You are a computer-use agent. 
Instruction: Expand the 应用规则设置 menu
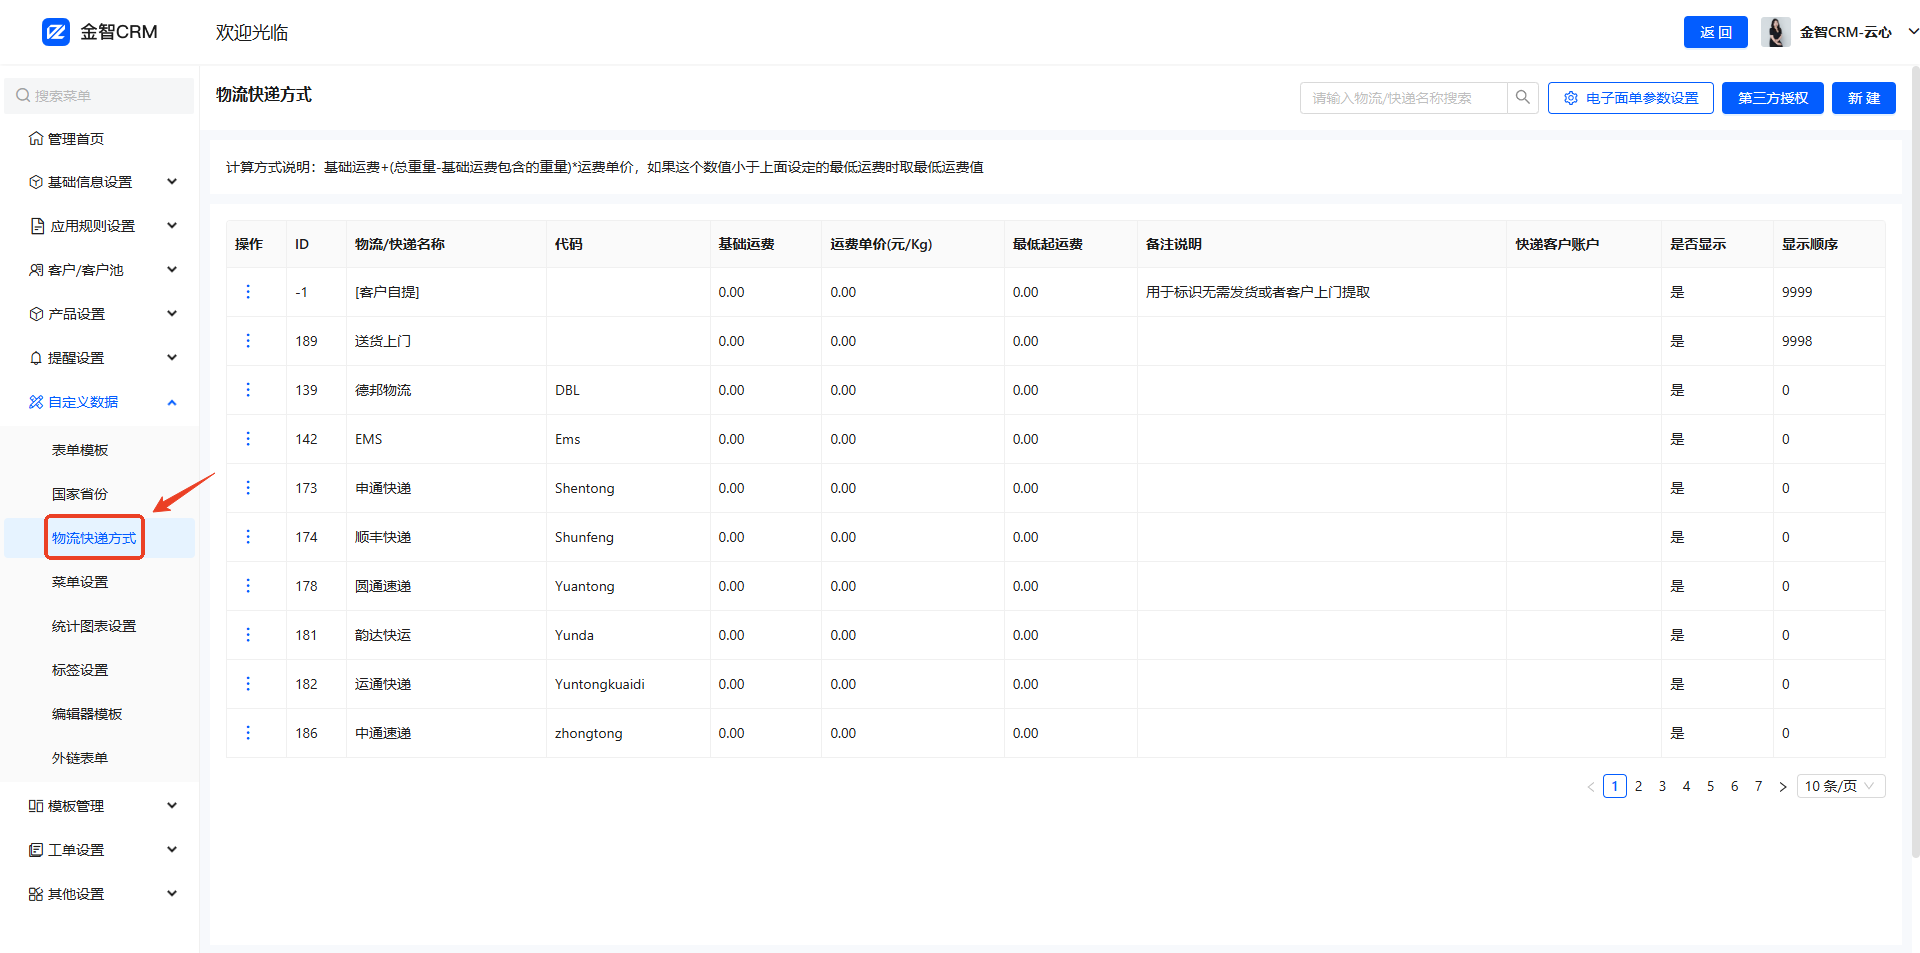172,226
